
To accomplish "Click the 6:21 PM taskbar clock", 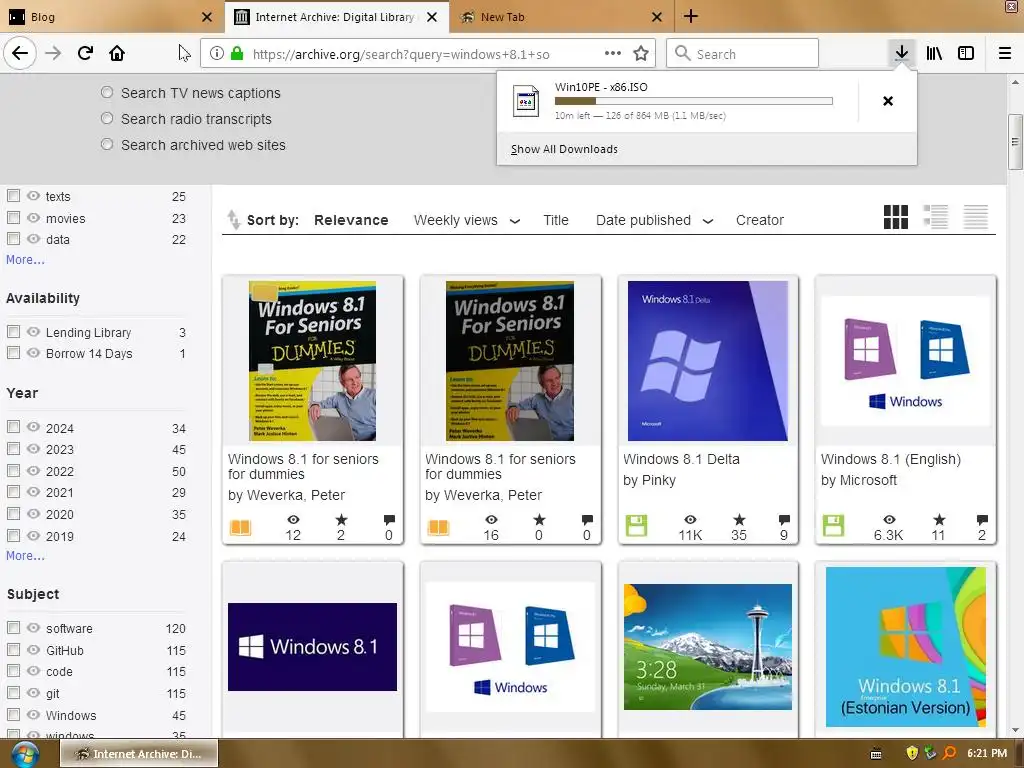I will coord(987,753).
